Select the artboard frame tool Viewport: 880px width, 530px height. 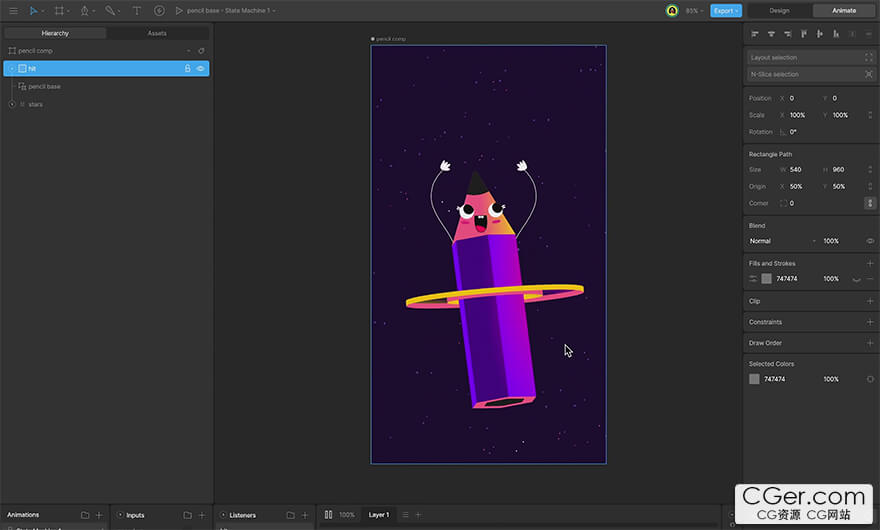59,10
